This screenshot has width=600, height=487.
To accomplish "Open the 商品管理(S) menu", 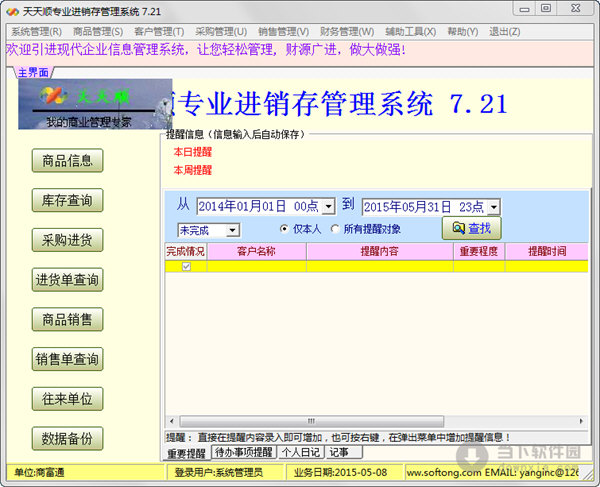I will (x=98, y=32).
